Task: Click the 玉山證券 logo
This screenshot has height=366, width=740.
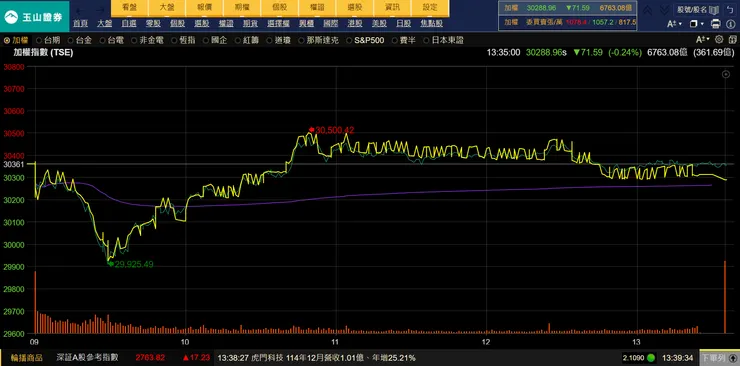Action: pos(34,17)
